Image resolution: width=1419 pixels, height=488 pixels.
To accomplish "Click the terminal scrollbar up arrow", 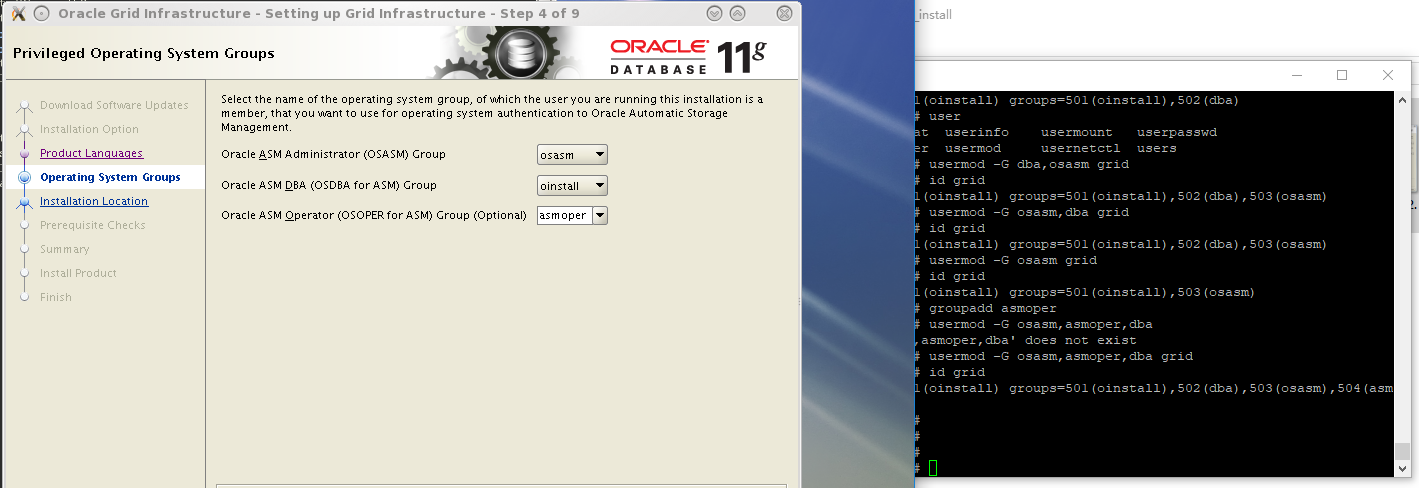I will point(1402,101).
